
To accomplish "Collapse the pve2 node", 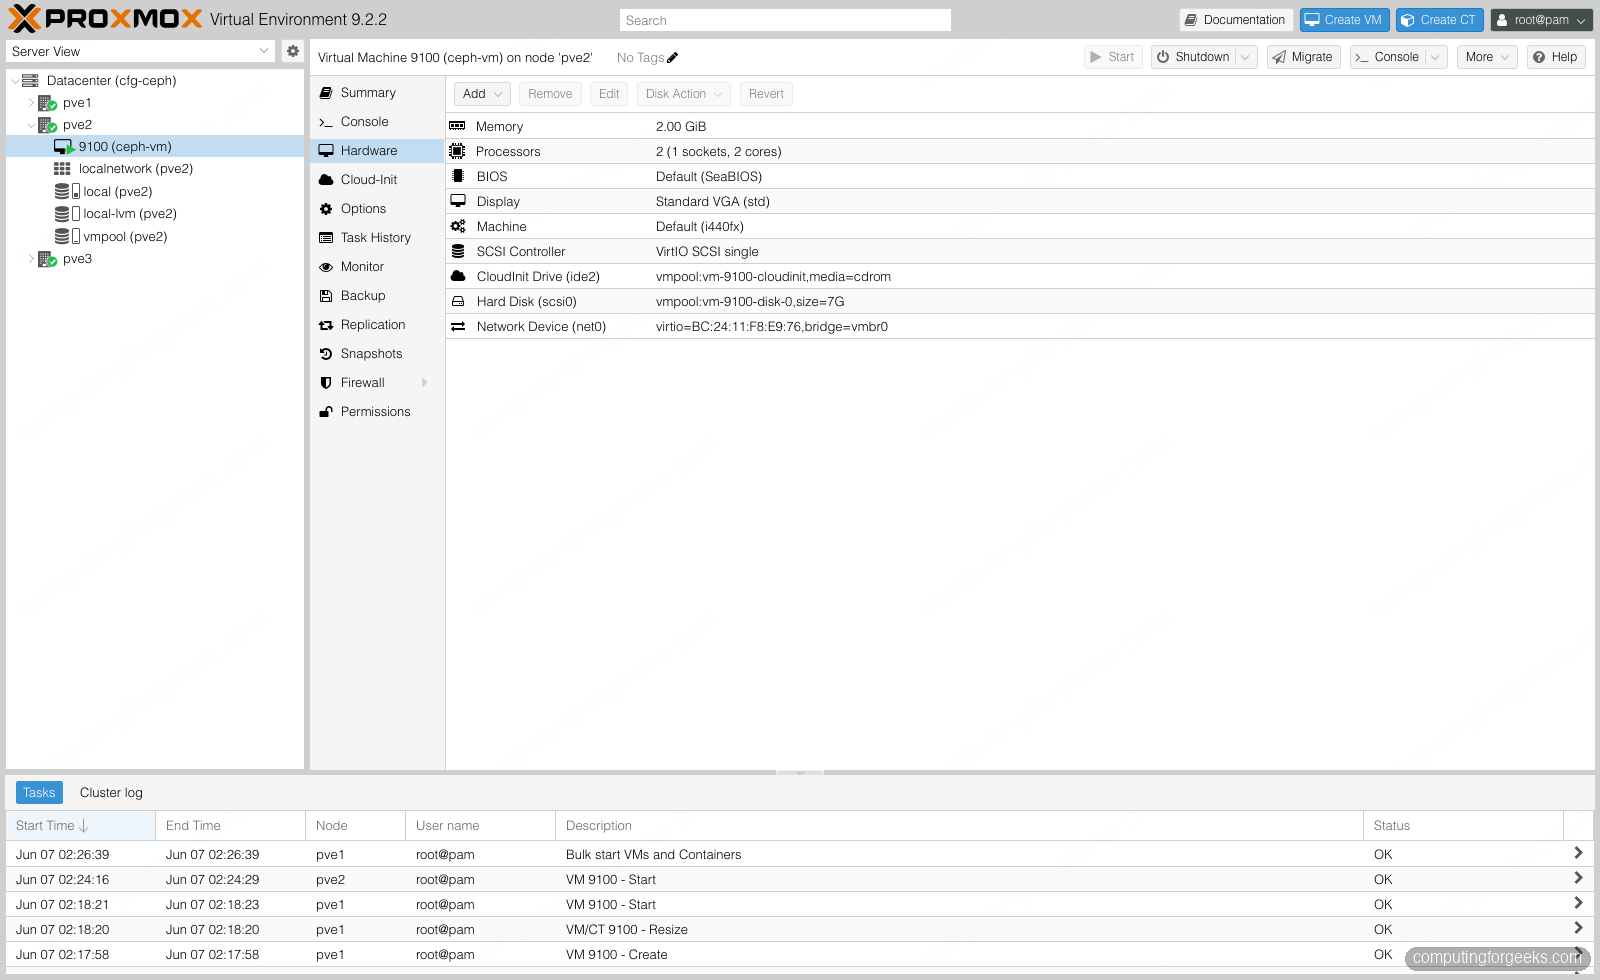I will click(31, 125).
